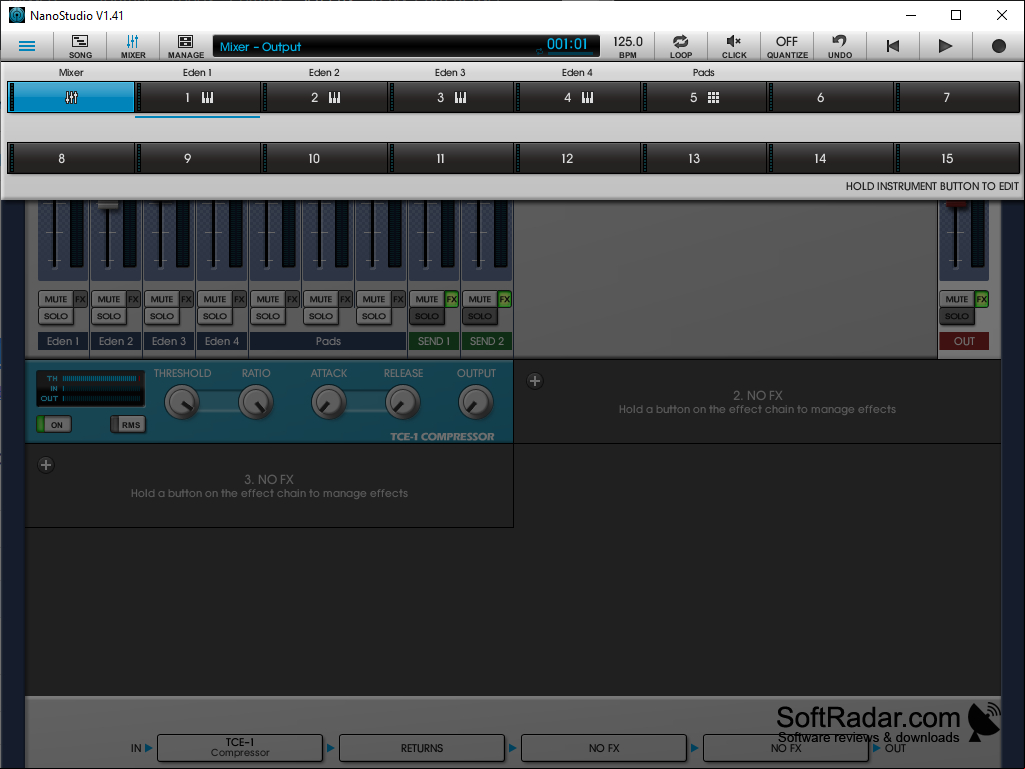
Task: Start recording with the Record button
Action: point(998,46)
